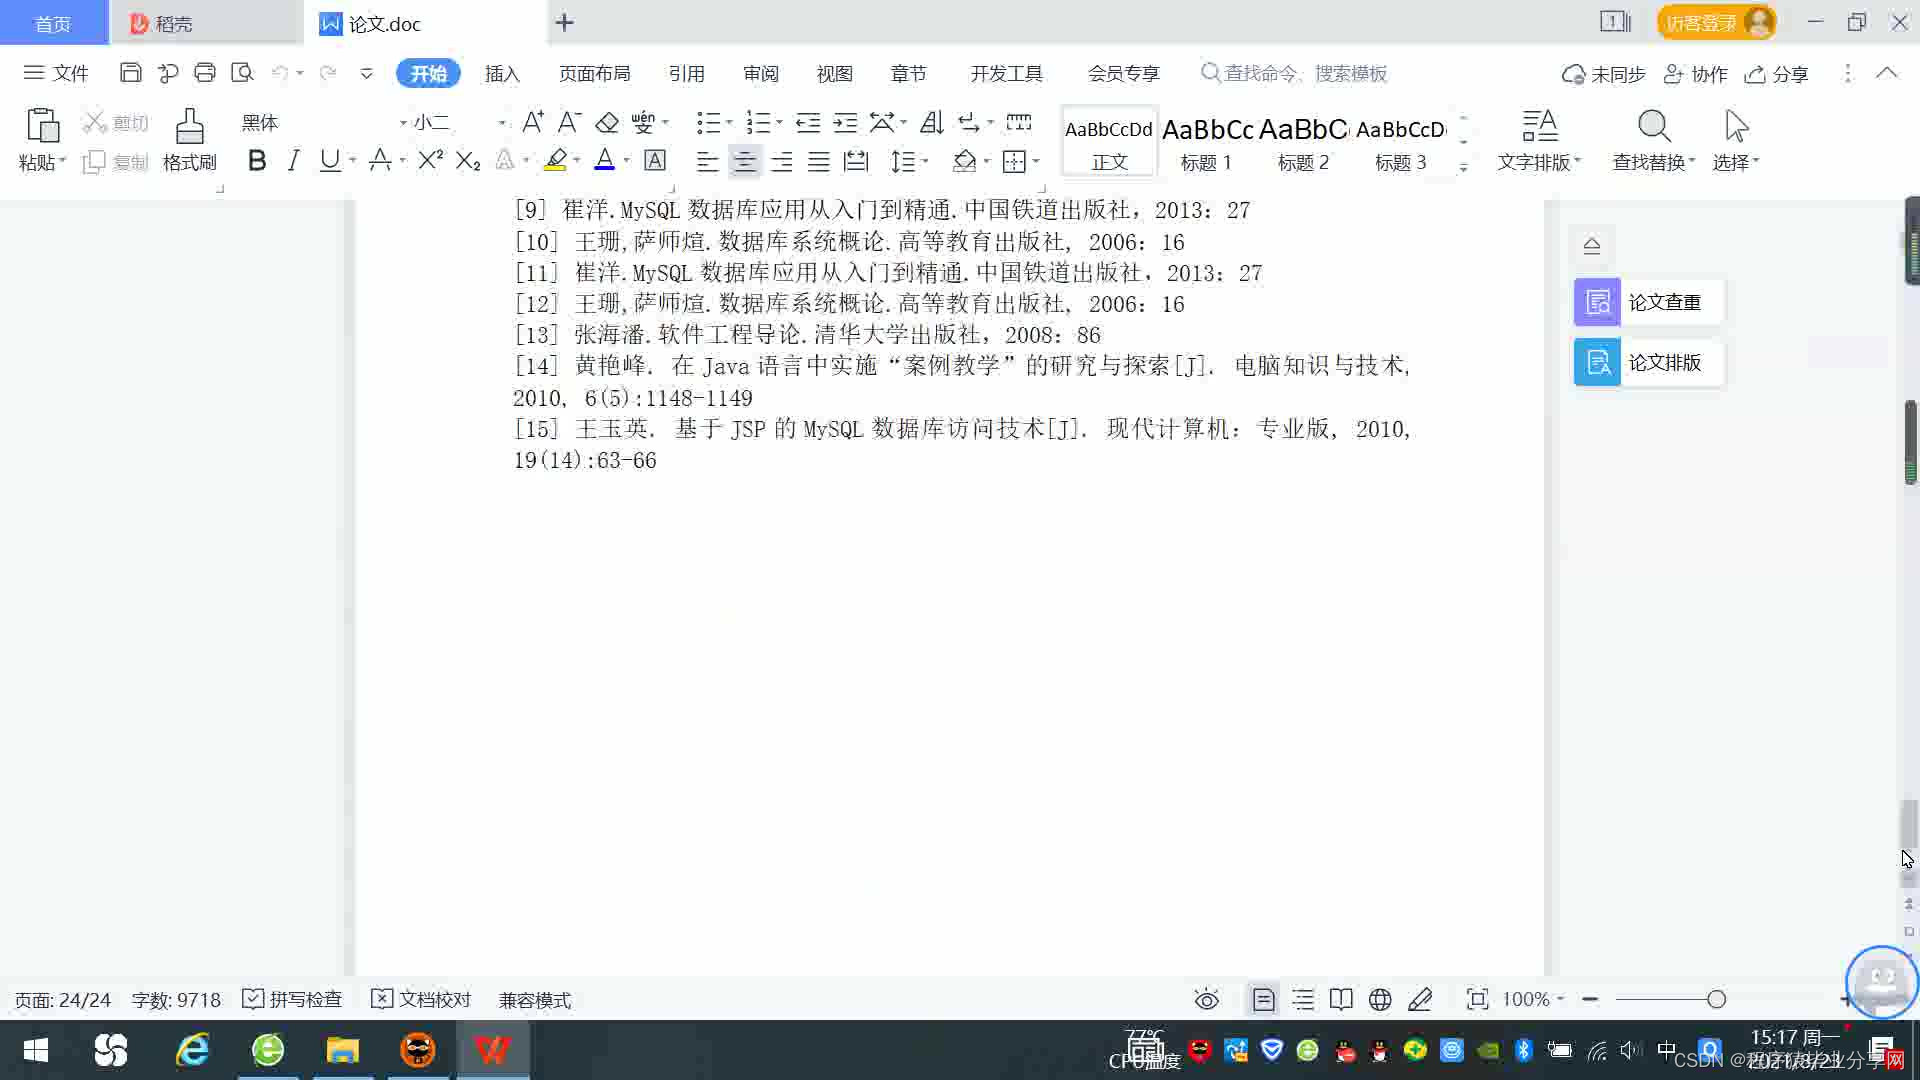This screenshot has height=1080, width=1920.
Task: Switch to web layout view in status bar
Action: pyautogui.click(x=1380, y=999)
